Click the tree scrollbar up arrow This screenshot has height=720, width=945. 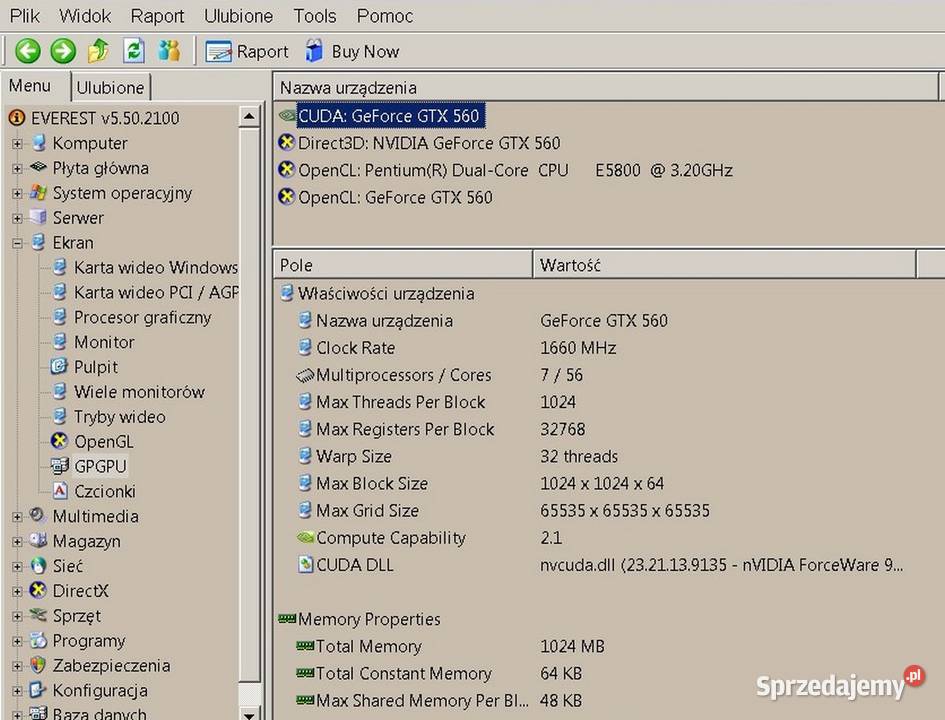250,116
